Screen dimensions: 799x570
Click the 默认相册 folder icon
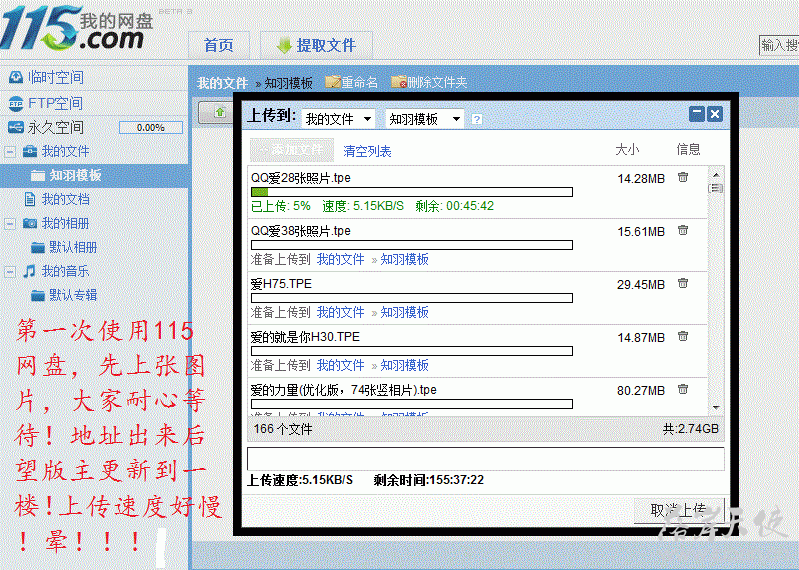point(38,248)
